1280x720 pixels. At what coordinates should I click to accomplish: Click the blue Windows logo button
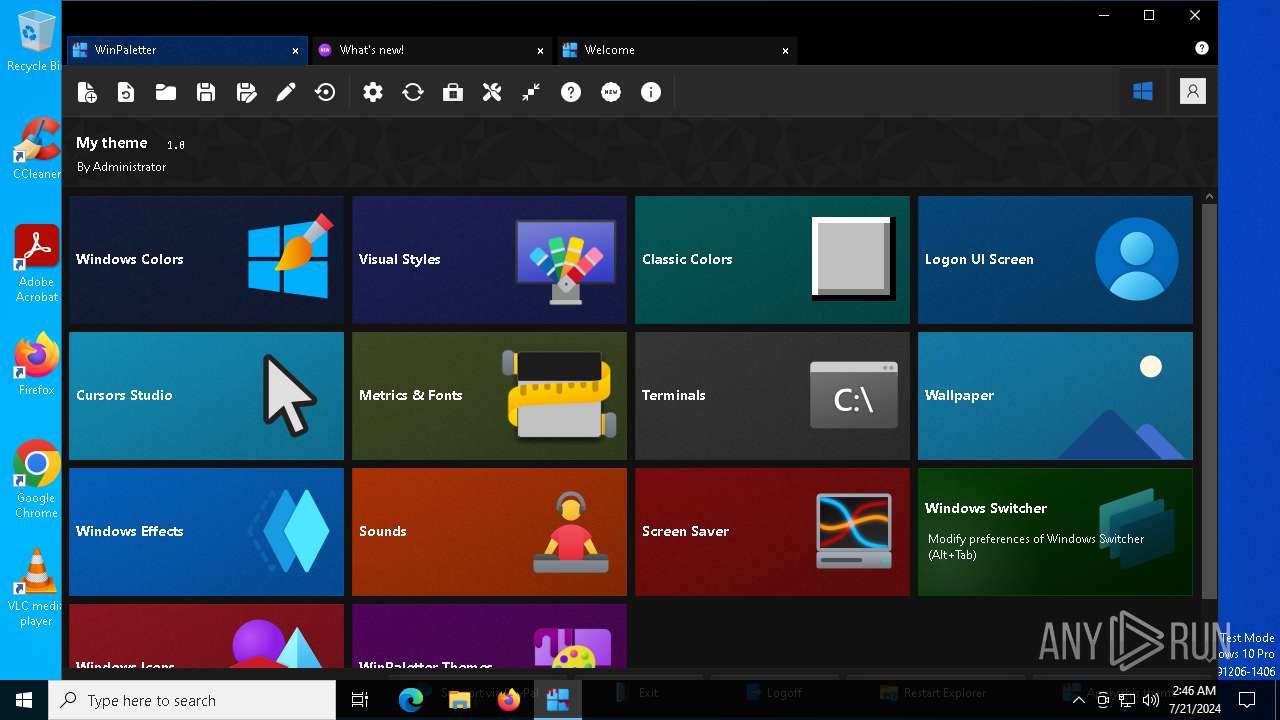click(1143, 92)
